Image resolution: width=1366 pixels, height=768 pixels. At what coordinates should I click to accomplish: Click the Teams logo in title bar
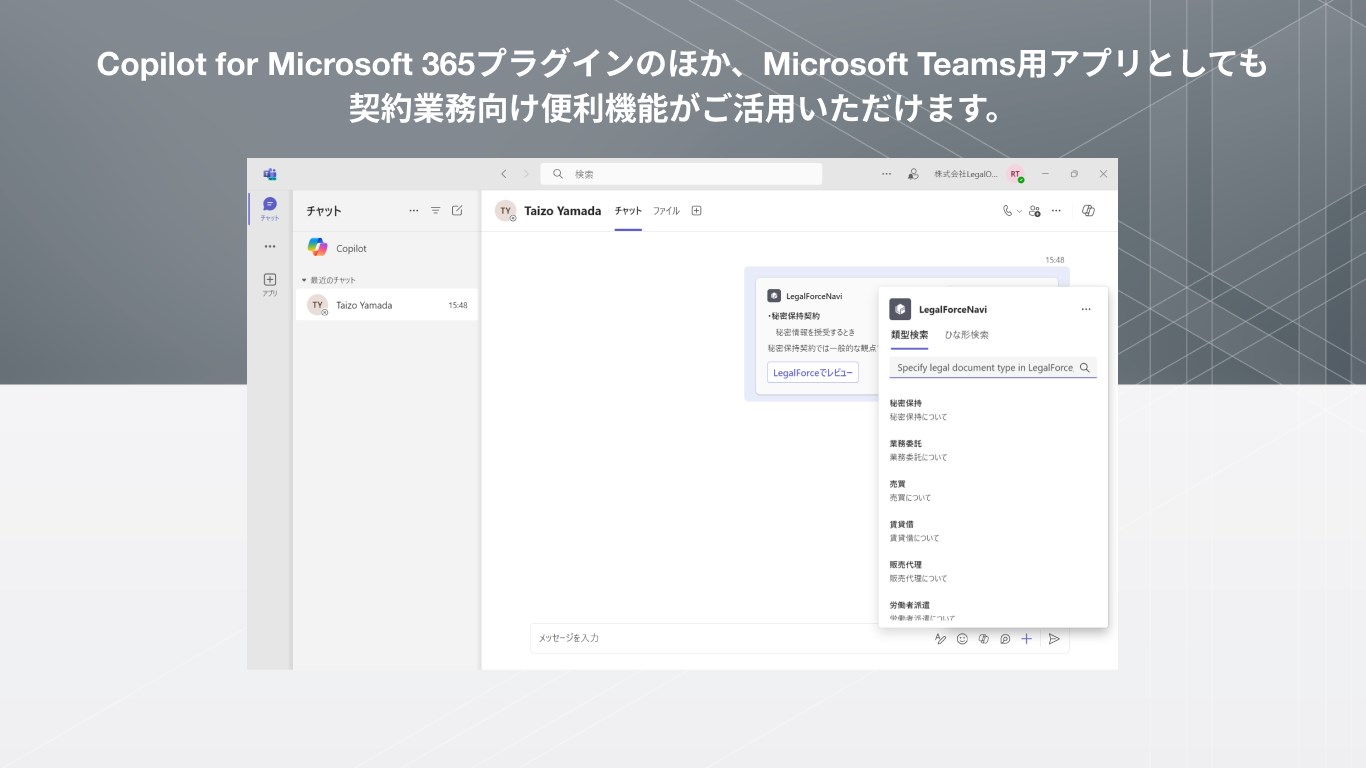269,174
